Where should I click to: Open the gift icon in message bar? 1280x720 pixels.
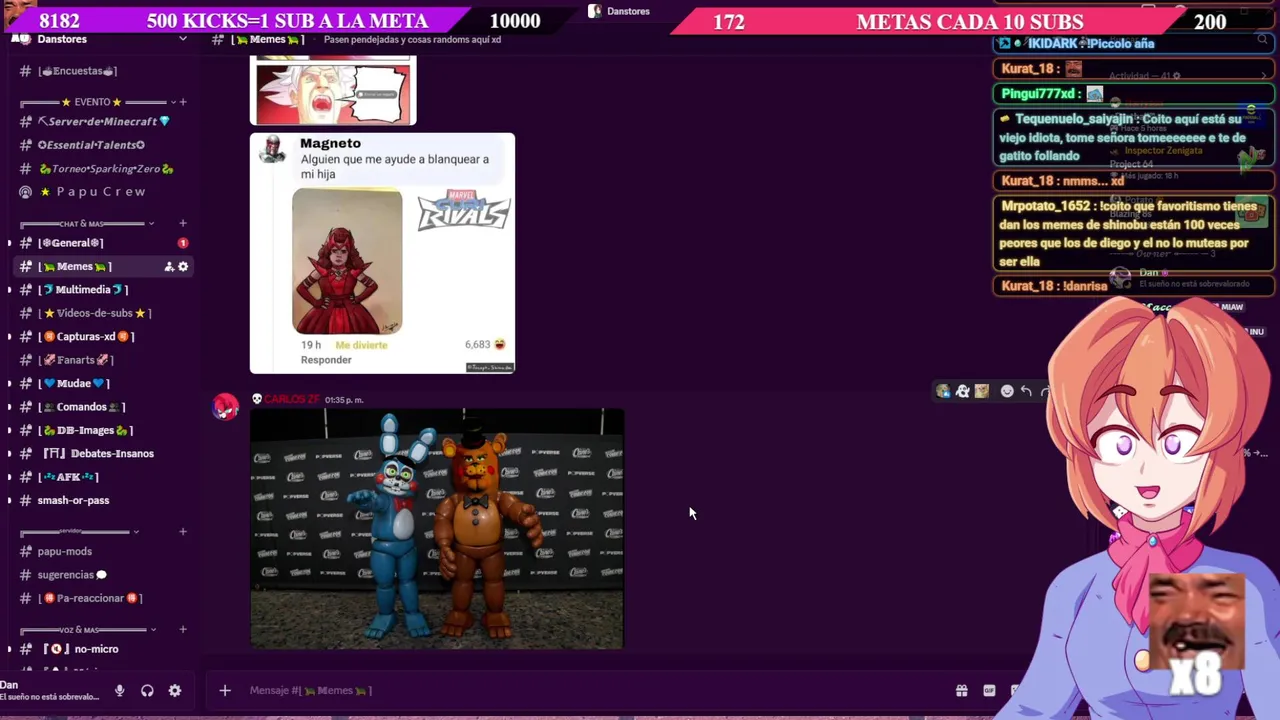[x=962, y=690]
